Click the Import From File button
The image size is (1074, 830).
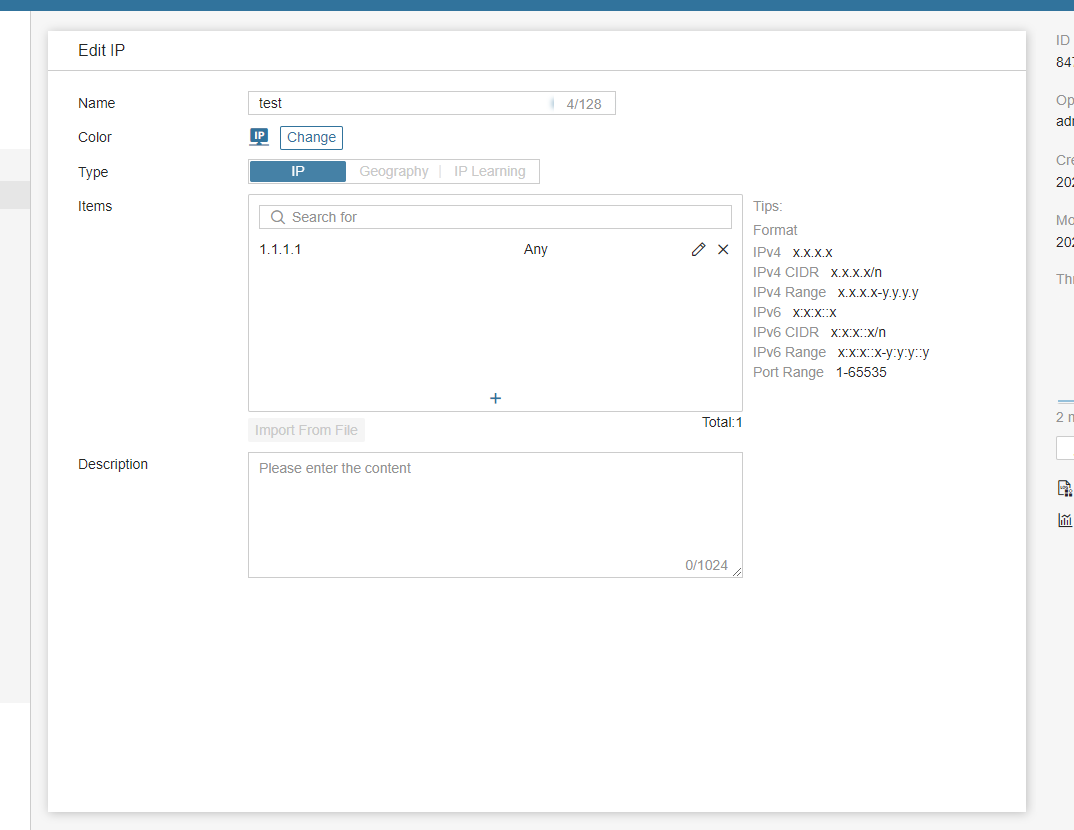click(x=306, y=430)
